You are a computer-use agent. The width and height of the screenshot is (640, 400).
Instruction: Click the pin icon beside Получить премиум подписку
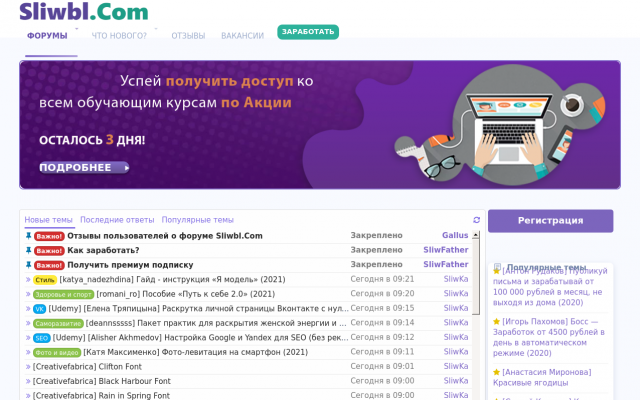pos(28,265)
